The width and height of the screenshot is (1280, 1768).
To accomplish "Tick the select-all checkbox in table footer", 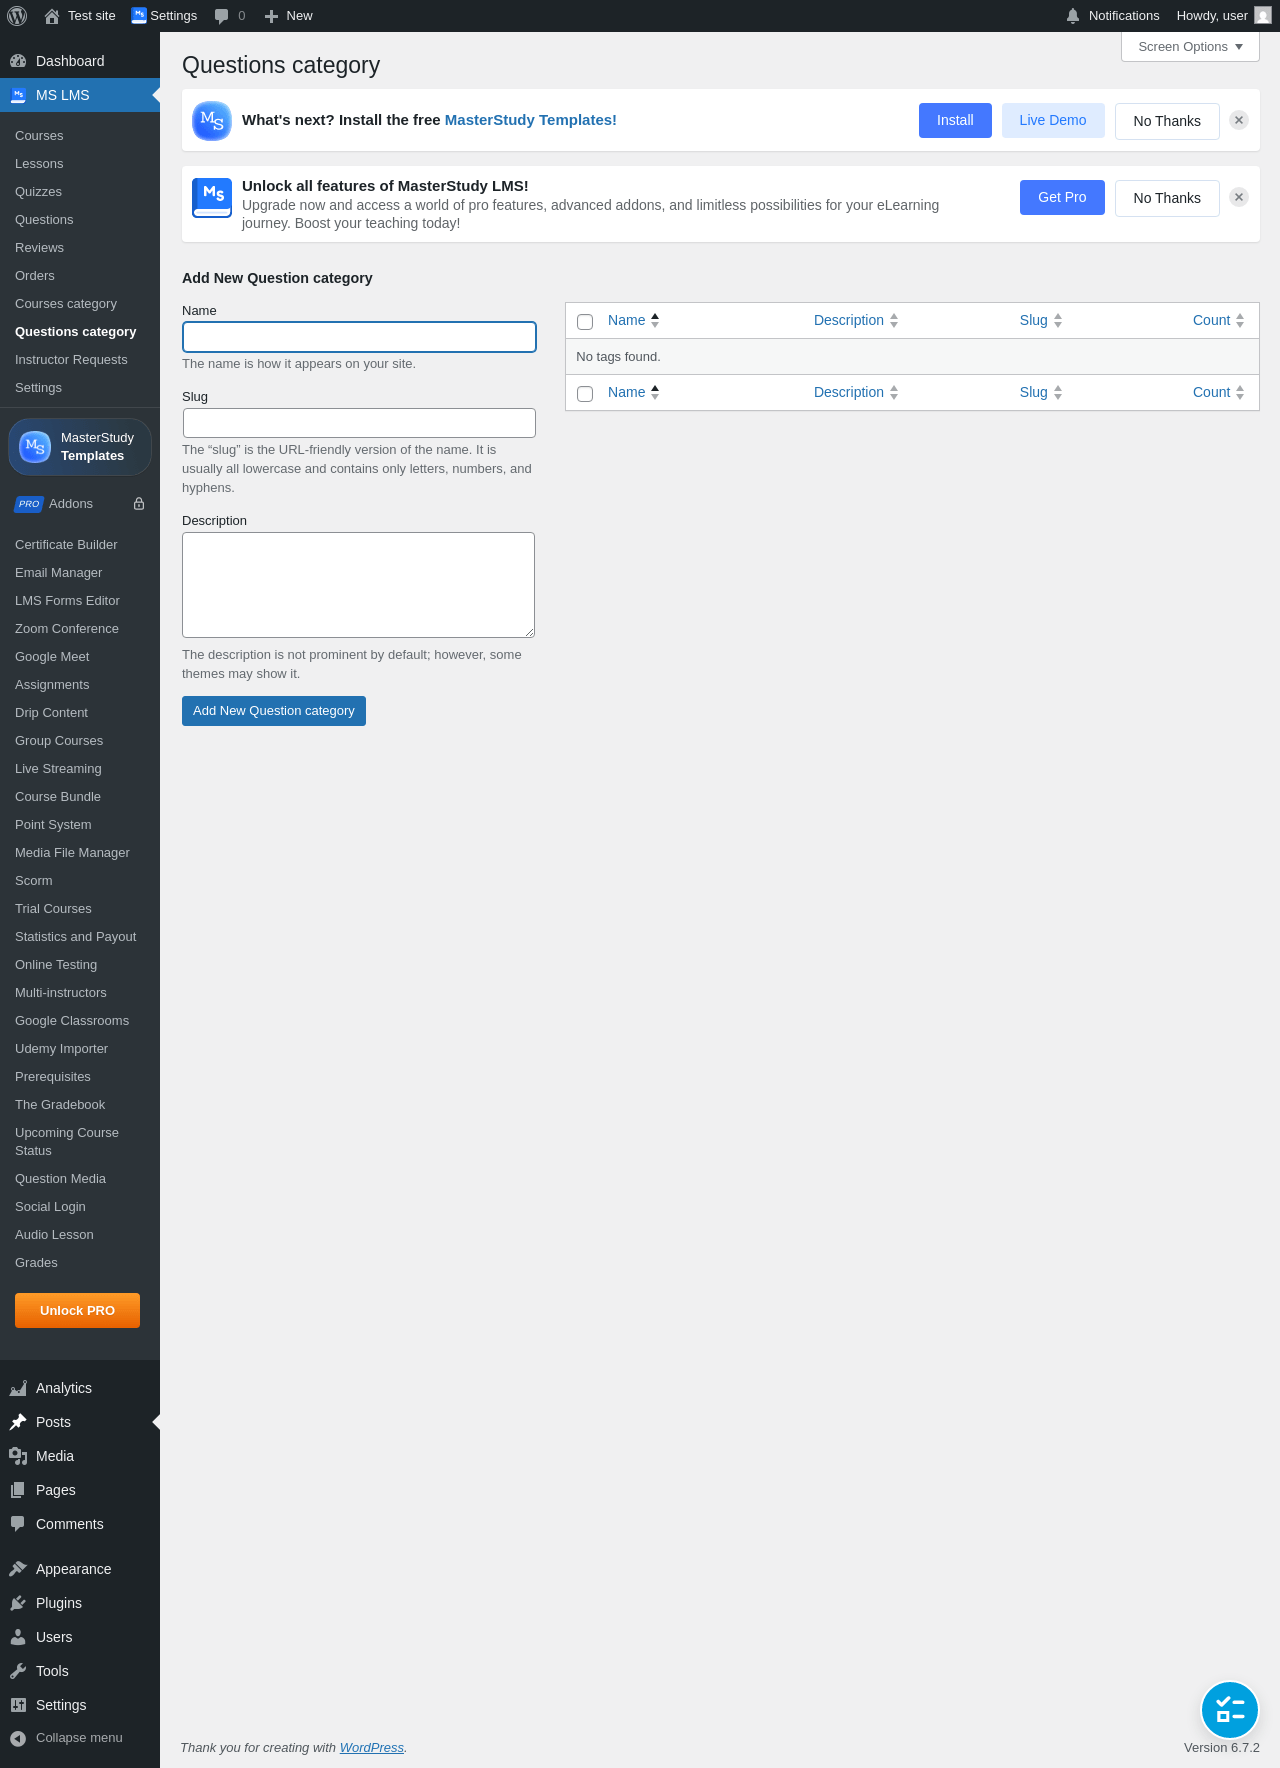I will point(585,394).
